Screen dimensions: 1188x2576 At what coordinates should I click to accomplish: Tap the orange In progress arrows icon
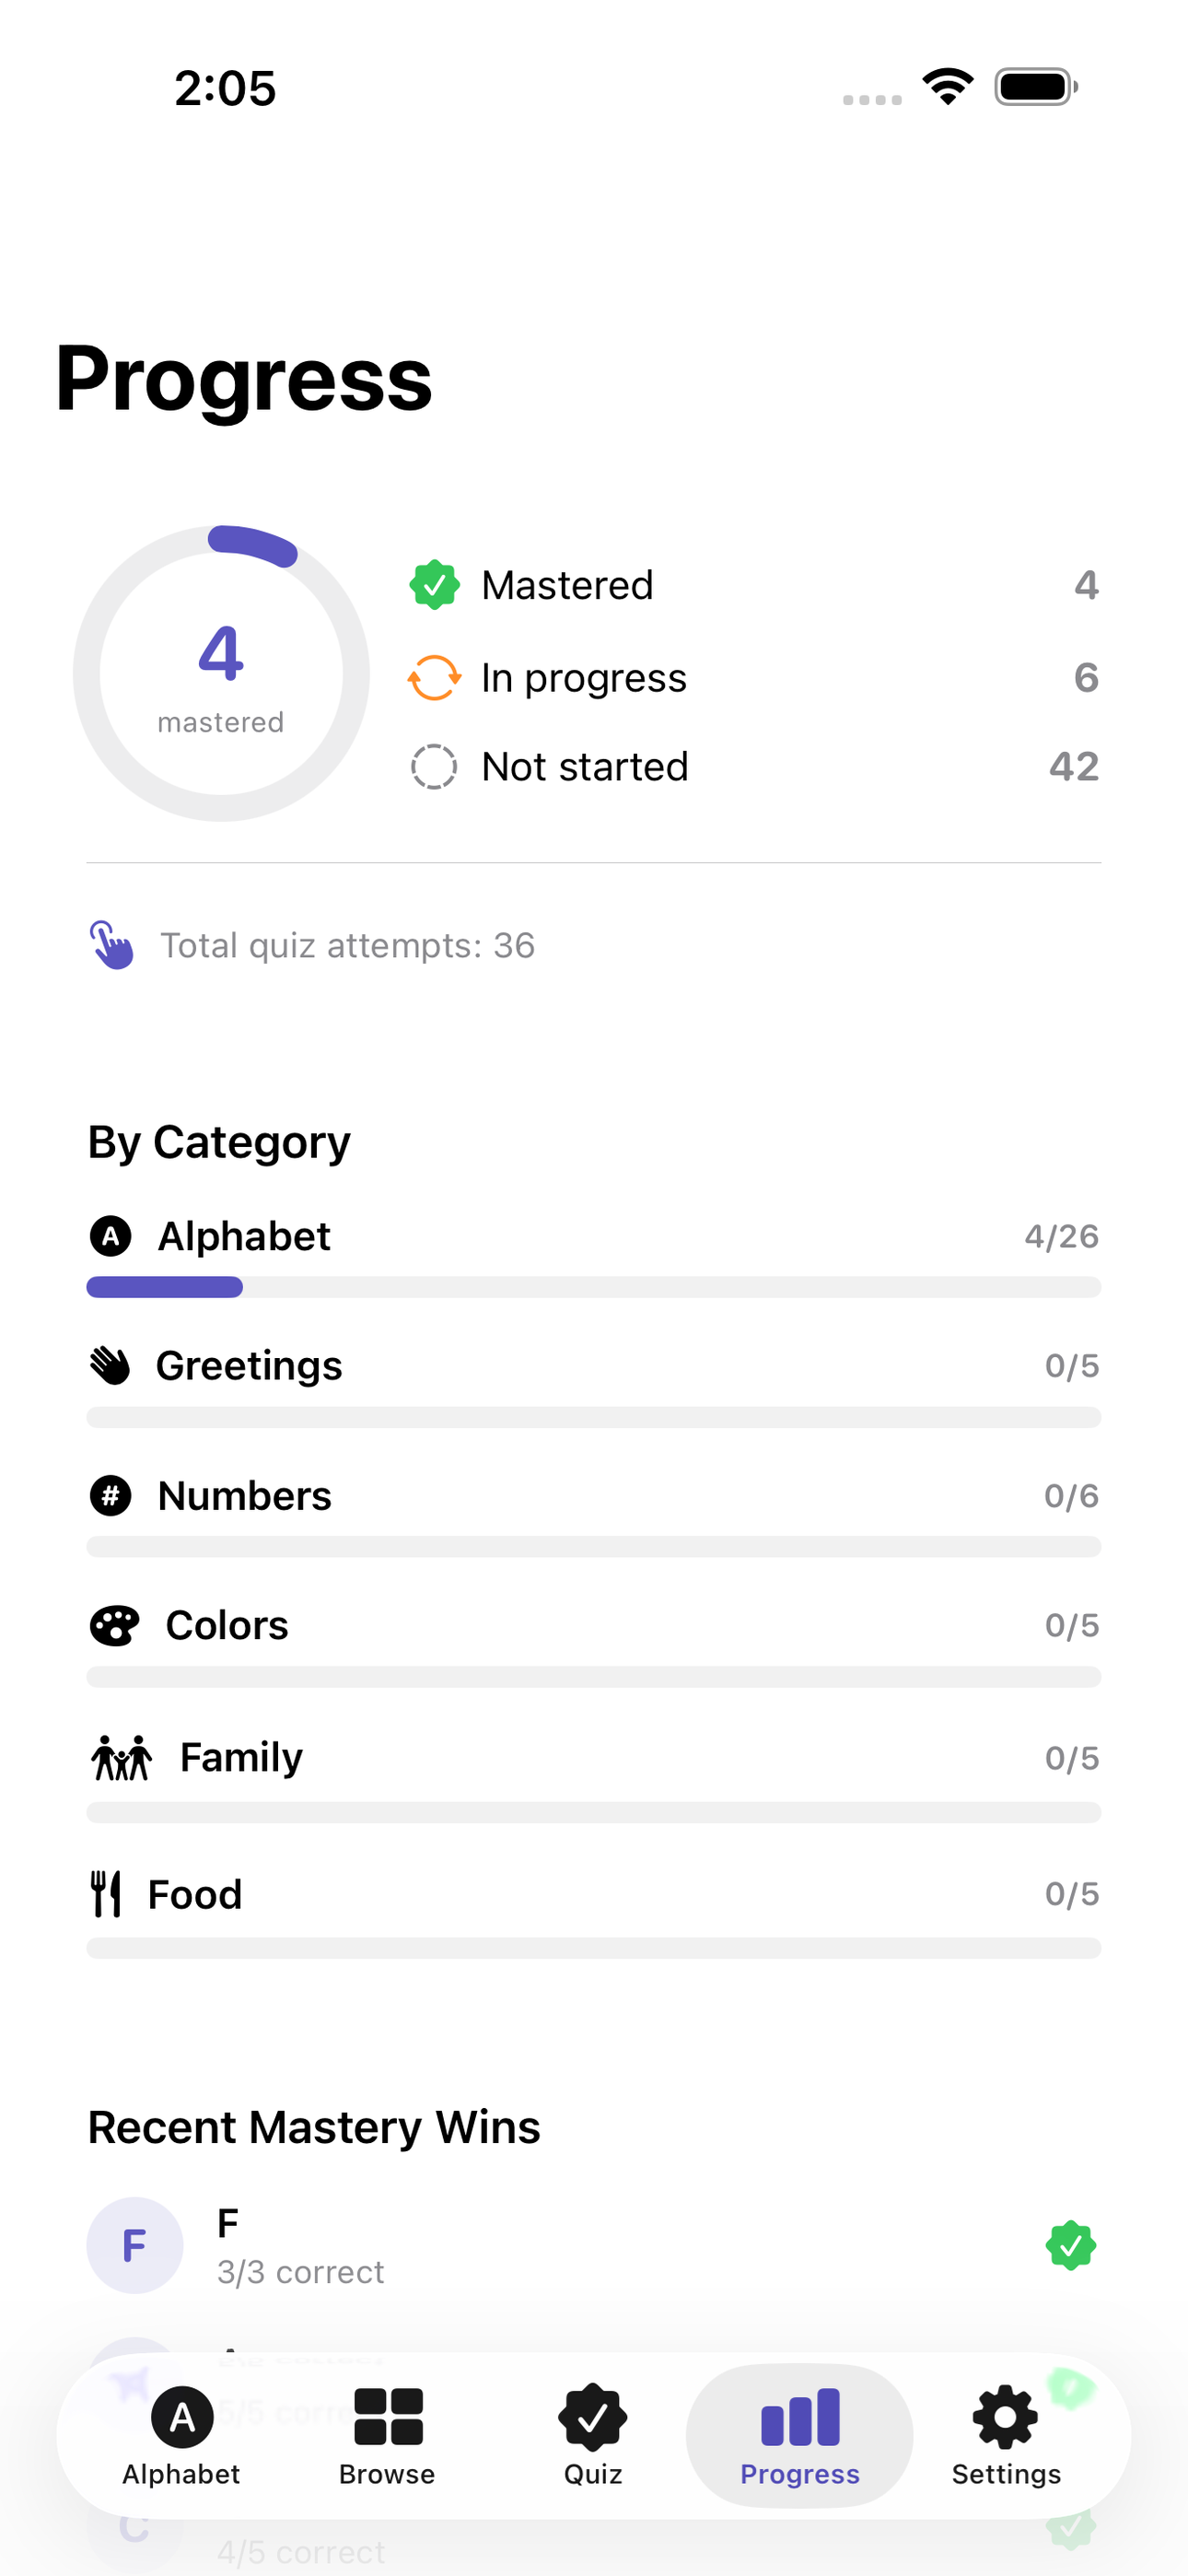pyautogui.click(x=434, y=678)
